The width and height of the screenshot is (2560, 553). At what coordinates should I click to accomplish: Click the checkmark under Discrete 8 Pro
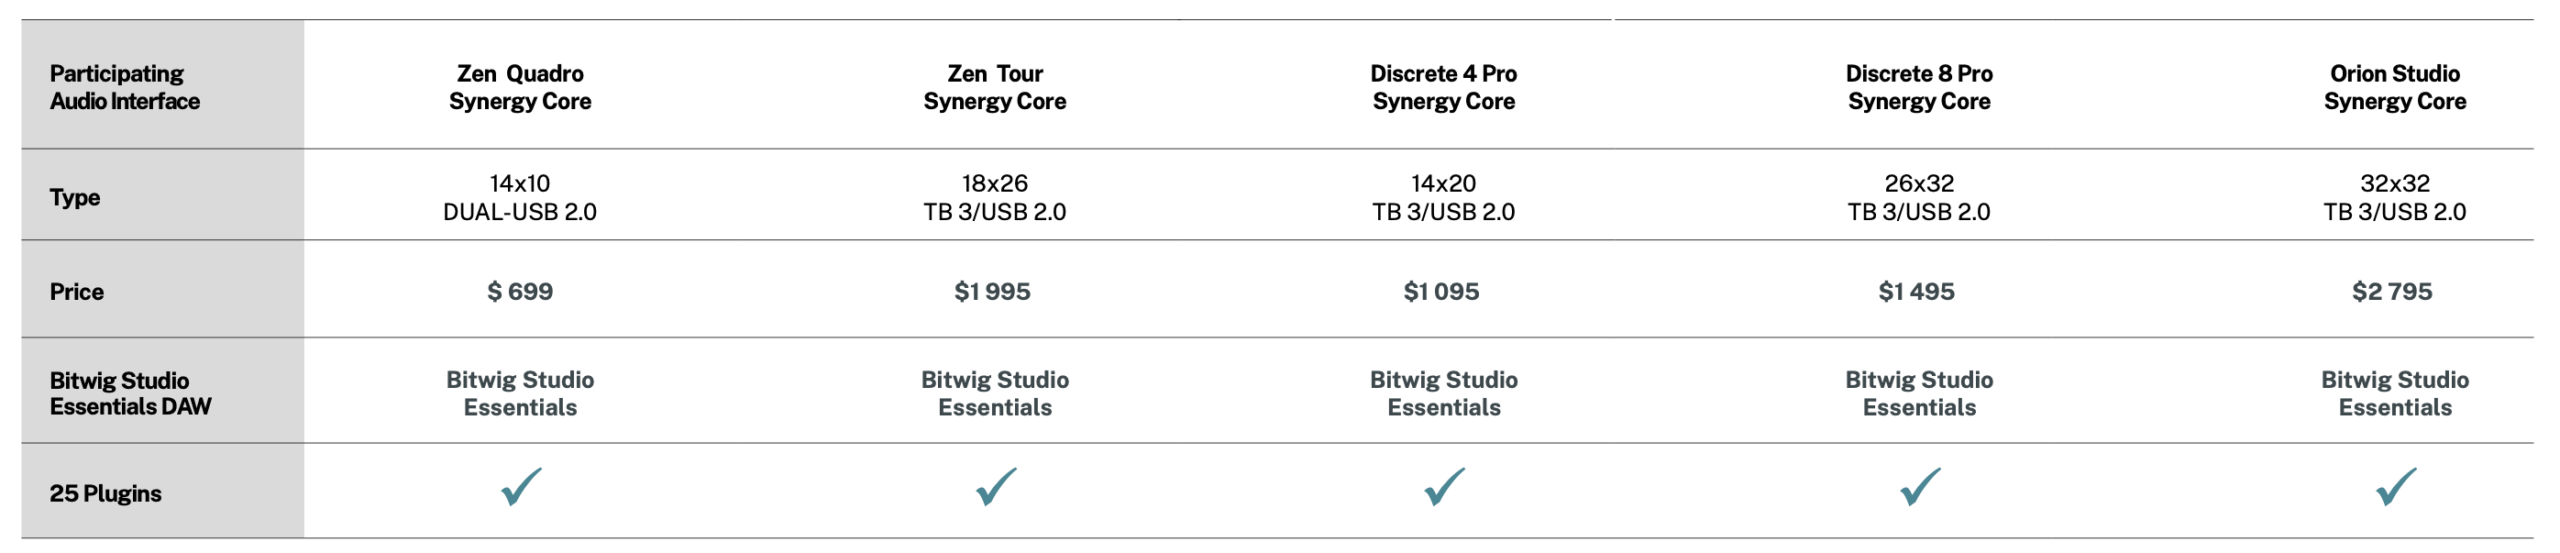click(x=1919, y=488)
